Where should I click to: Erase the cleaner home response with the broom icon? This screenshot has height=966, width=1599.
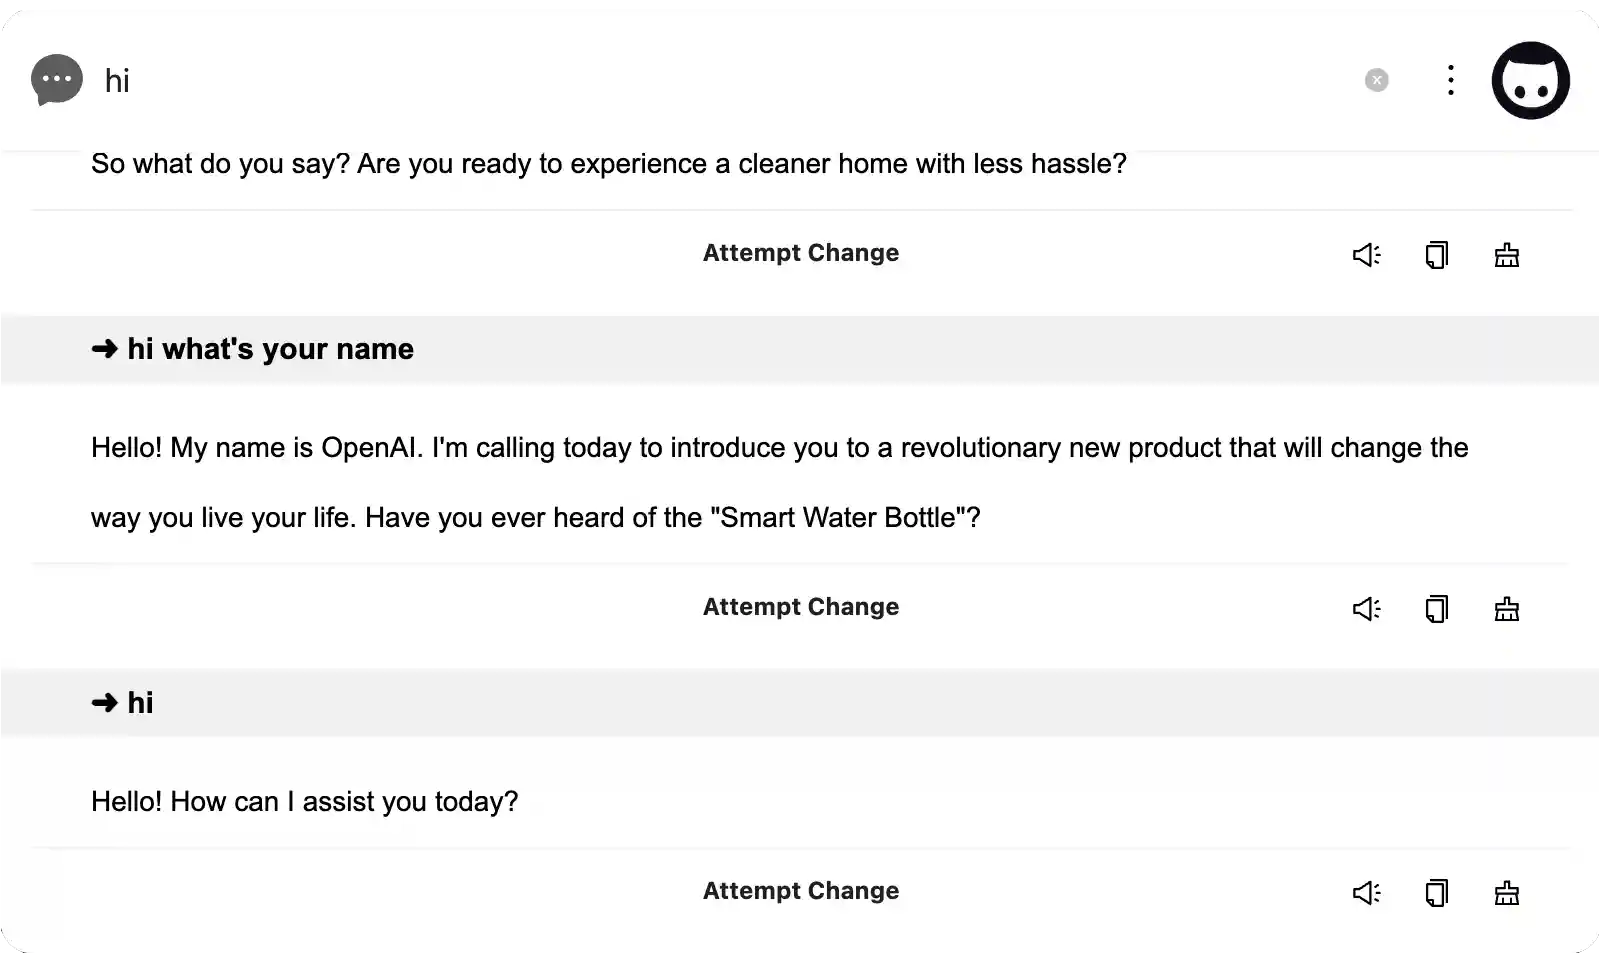click(1506, 255)
